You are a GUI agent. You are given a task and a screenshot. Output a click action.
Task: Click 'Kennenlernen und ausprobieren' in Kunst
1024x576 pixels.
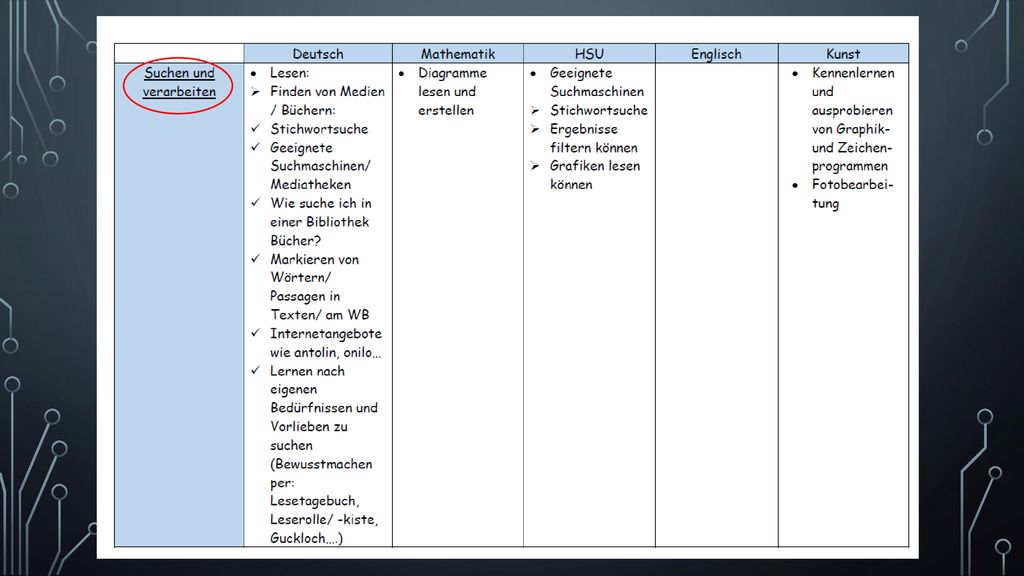[x=853, y=120]
